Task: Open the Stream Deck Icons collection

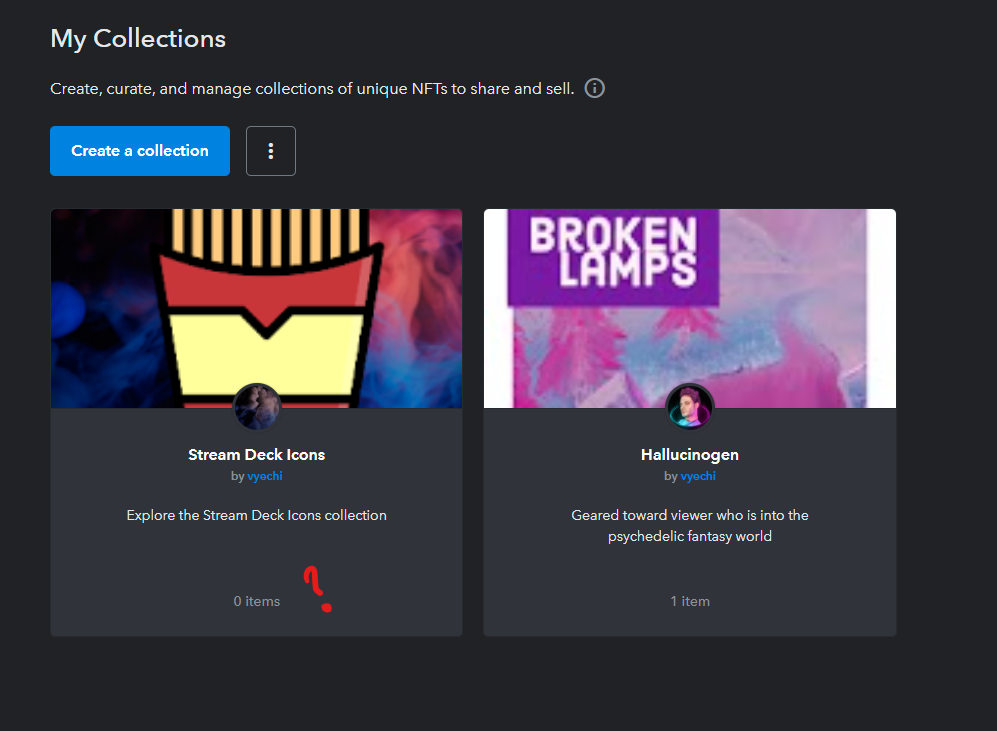Action: point(256,454)
